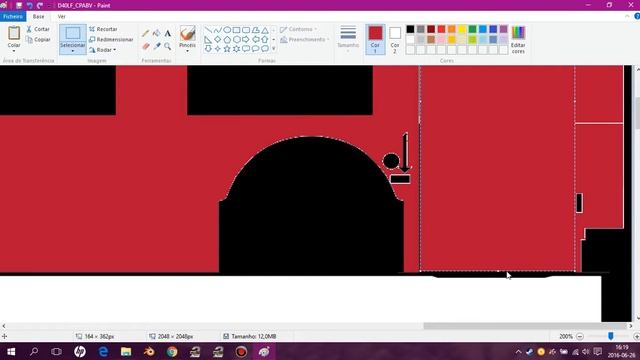
Task: Pick the green color swatch
Action: pos(472,29)
